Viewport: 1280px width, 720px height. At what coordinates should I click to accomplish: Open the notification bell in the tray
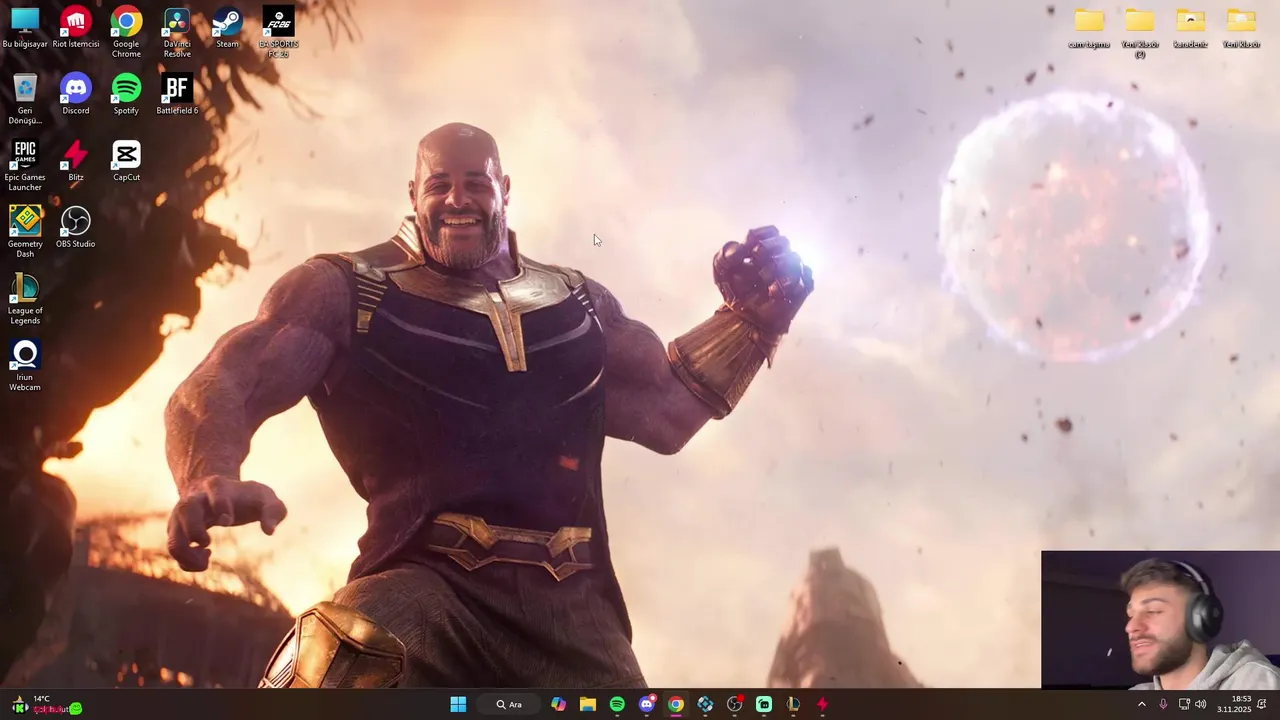(1262, 704)
